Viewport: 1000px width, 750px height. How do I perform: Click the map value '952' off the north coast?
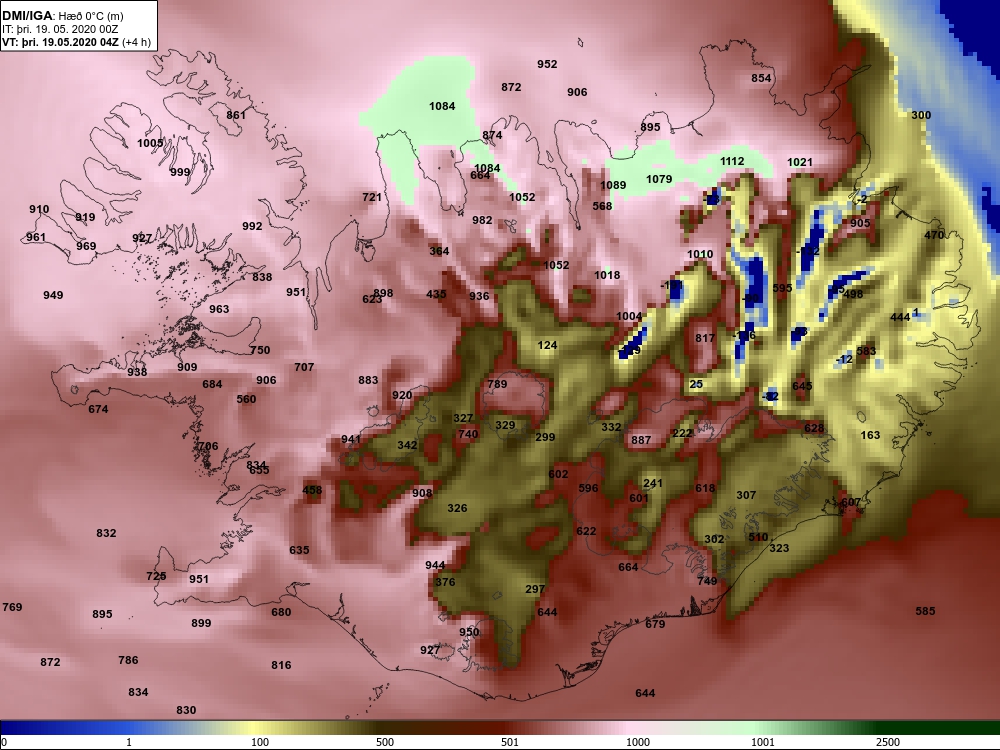(547, 64)
